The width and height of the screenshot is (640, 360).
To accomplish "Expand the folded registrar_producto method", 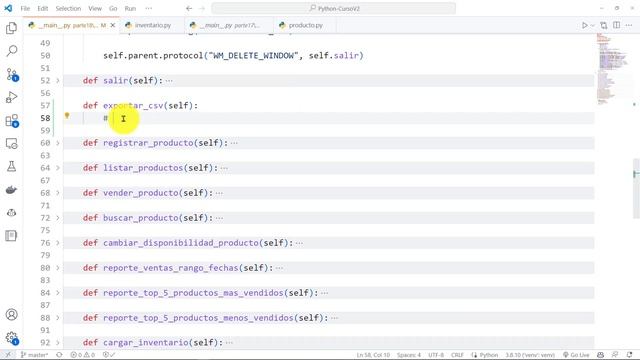I will [x=58, y=143].
